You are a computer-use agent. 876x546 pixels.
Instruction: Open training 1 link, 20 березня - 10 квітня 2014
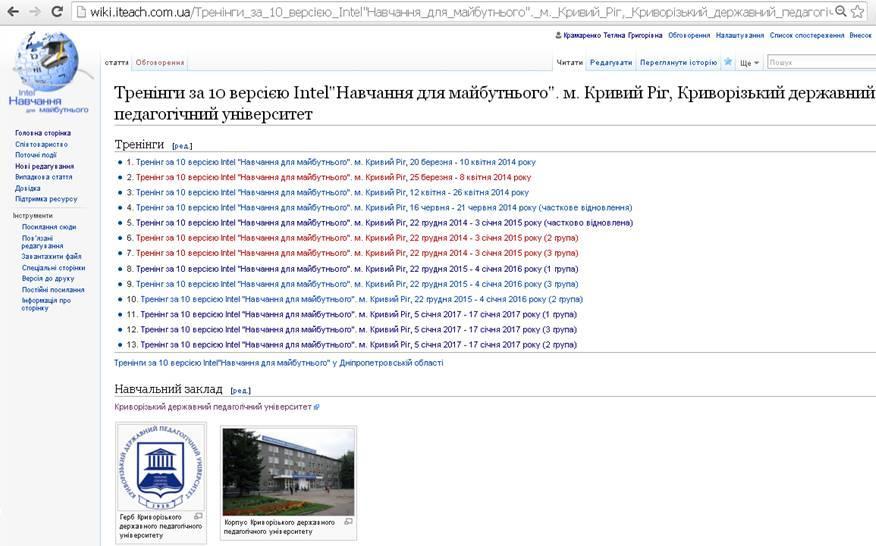tap(336, 162)
